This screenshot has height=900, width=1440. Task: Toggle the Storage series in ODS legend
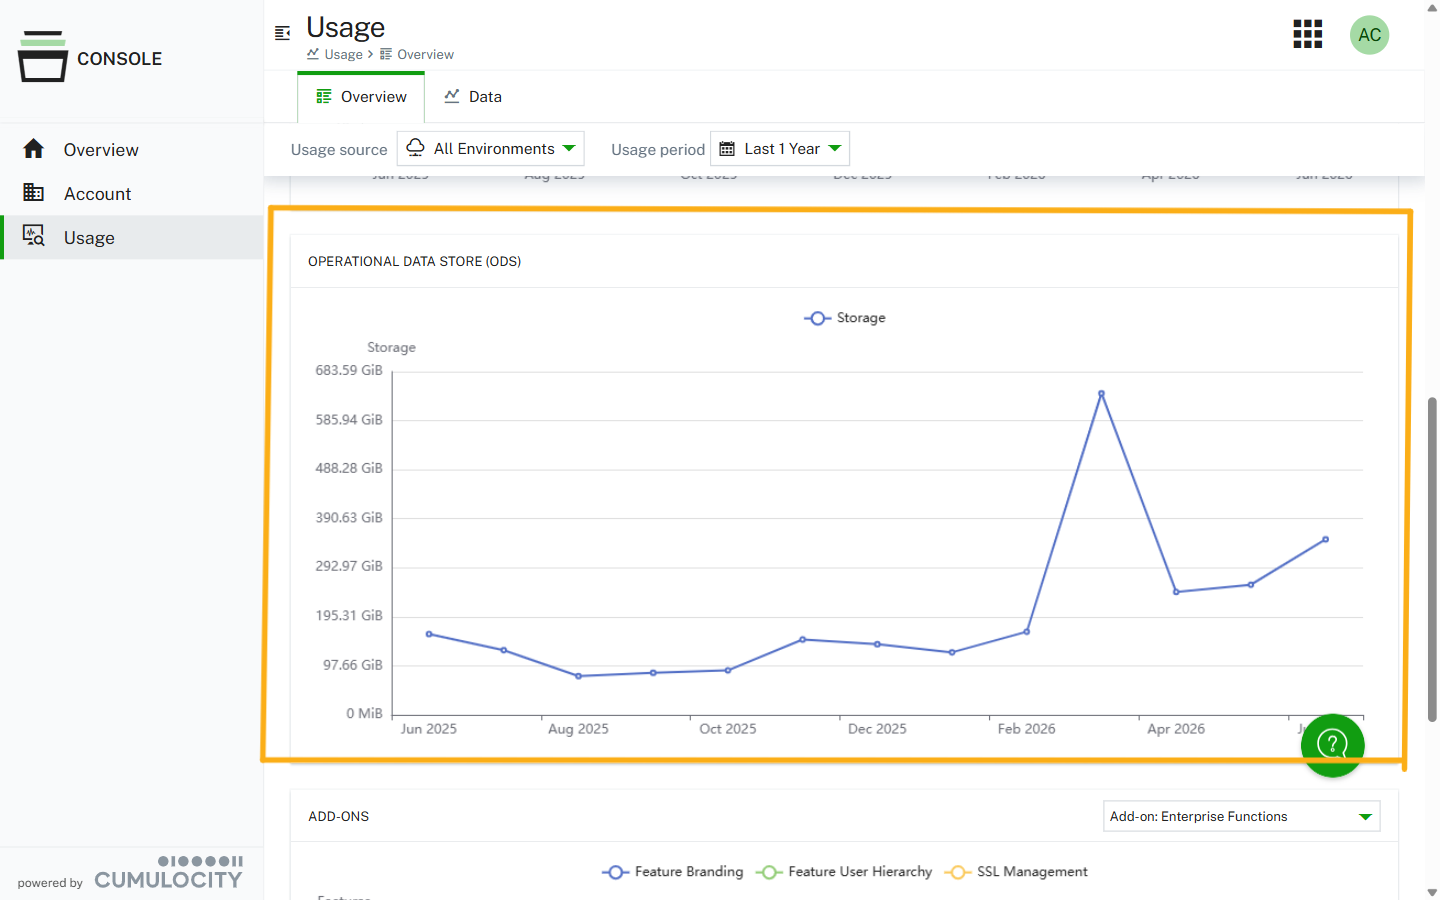point(845,318)
